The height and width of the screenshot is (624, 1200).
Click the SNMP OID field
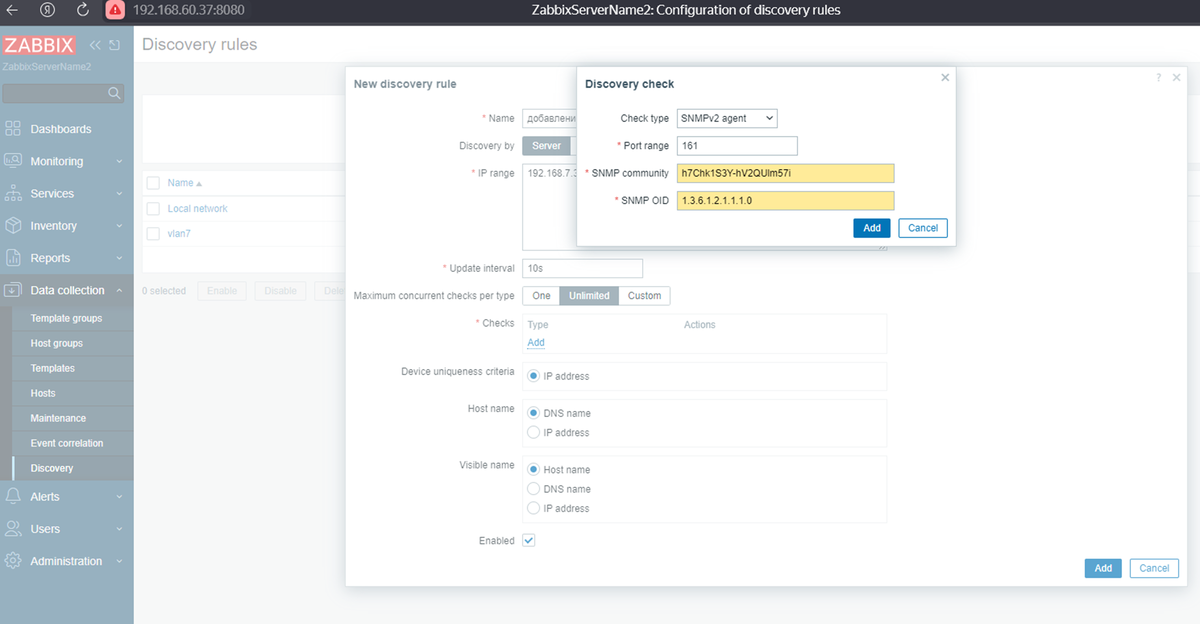click(x=785, y=201)
